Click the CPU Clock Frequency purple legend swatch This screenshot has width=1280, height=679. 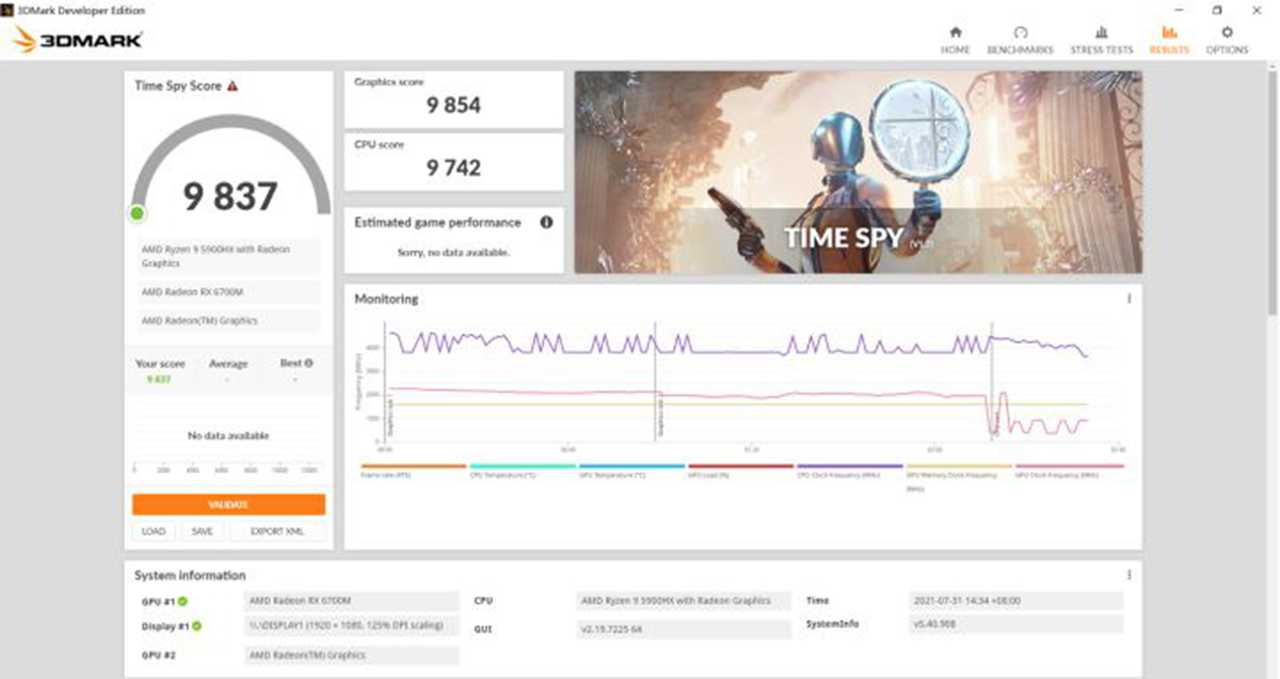(x=849, y=466)
